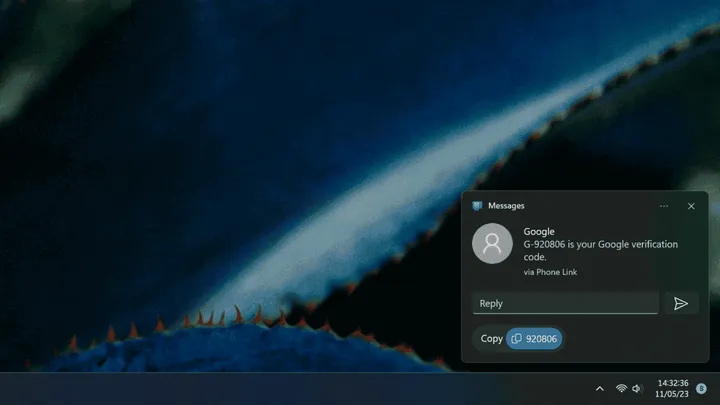Click the message text 'G-920806 is your Google verification code.'

pos(601,250)
